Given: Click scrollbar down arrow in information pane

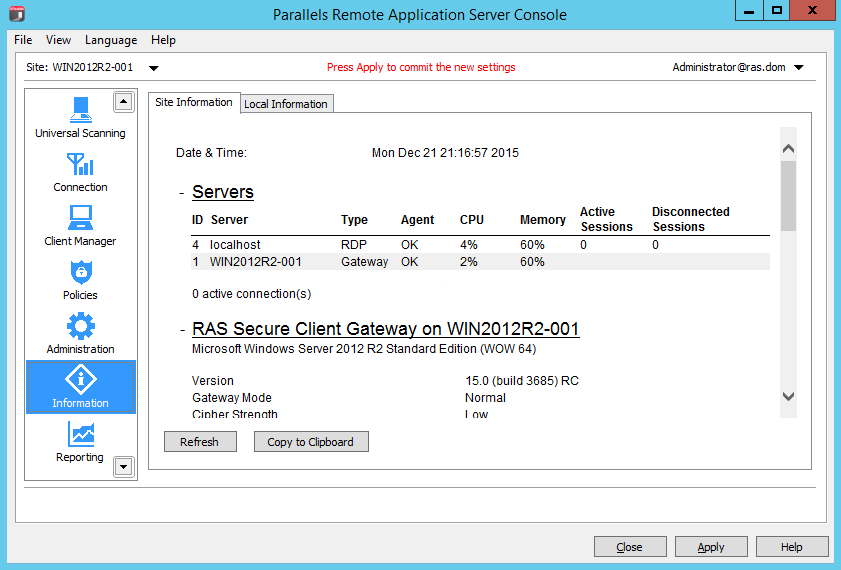Looking at the screenshot, I should [x=788, y=396].
